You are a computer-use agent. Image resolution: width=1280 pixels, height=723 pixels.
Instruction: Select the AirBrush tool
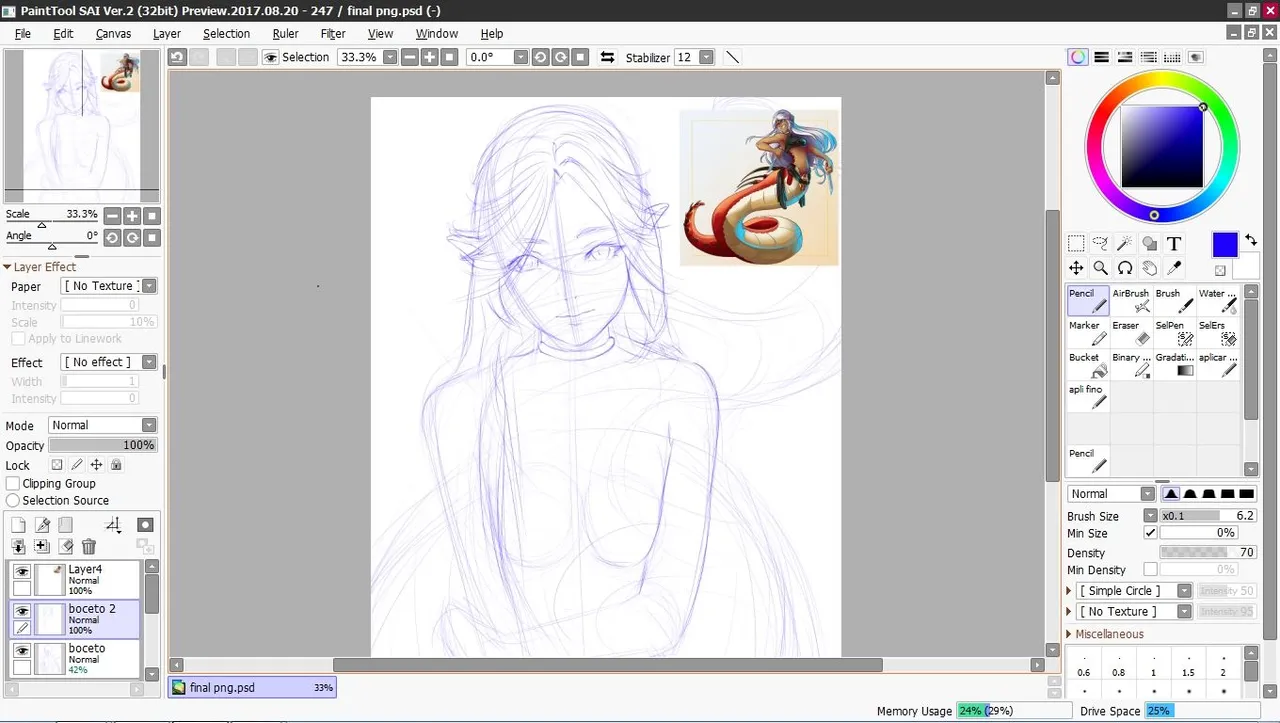pos(1131,301)
